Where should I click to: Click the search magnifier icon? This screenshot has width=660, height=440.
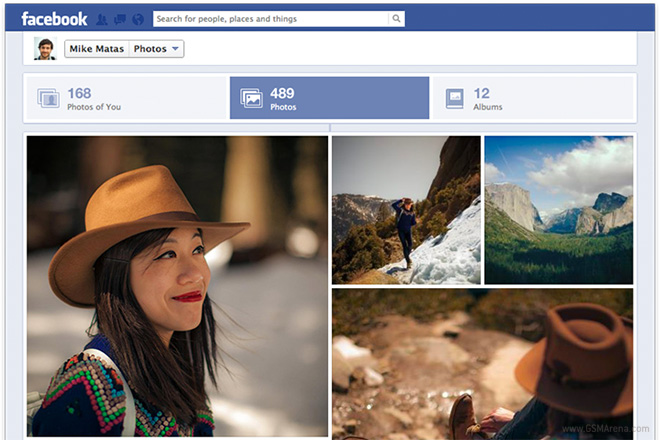[396, 19]
